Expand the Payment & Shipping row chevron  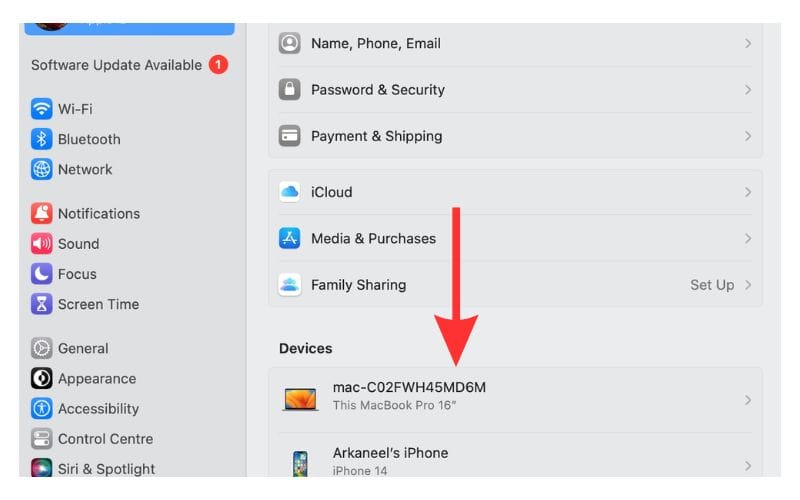(x=748, y=136)
